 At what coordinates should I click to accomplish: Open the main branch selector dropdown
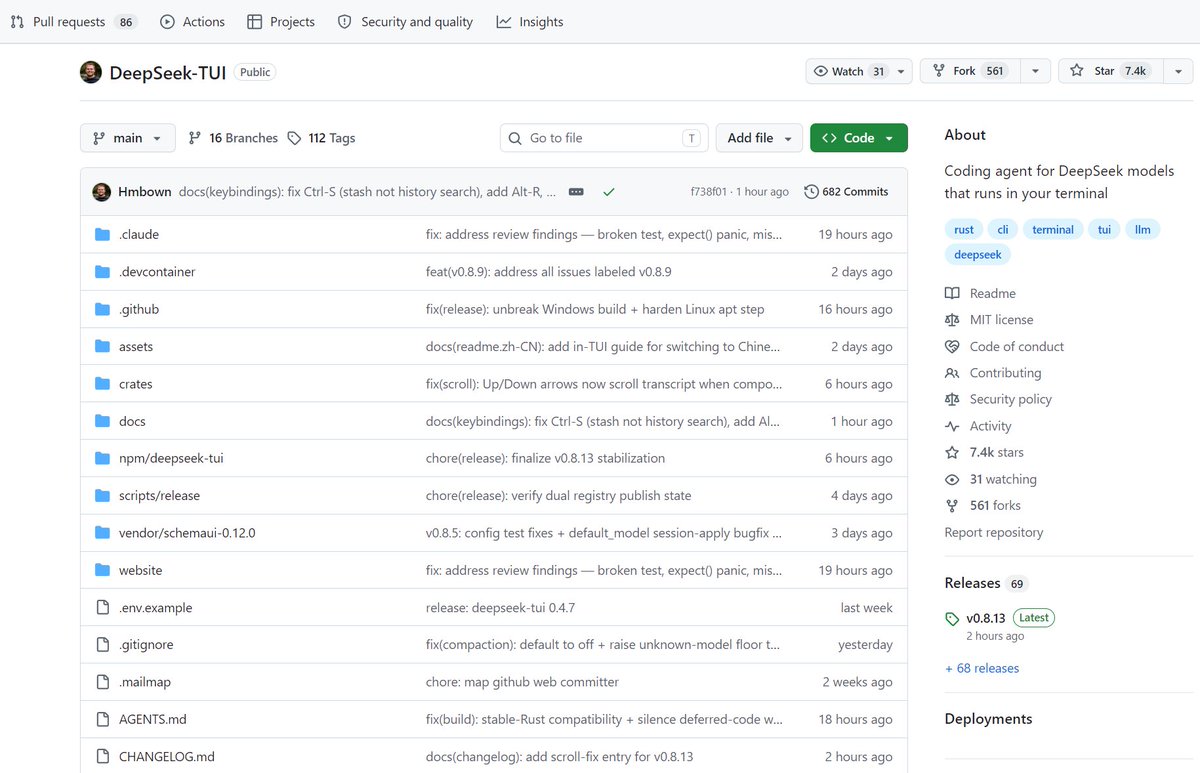tap(128, 138)
